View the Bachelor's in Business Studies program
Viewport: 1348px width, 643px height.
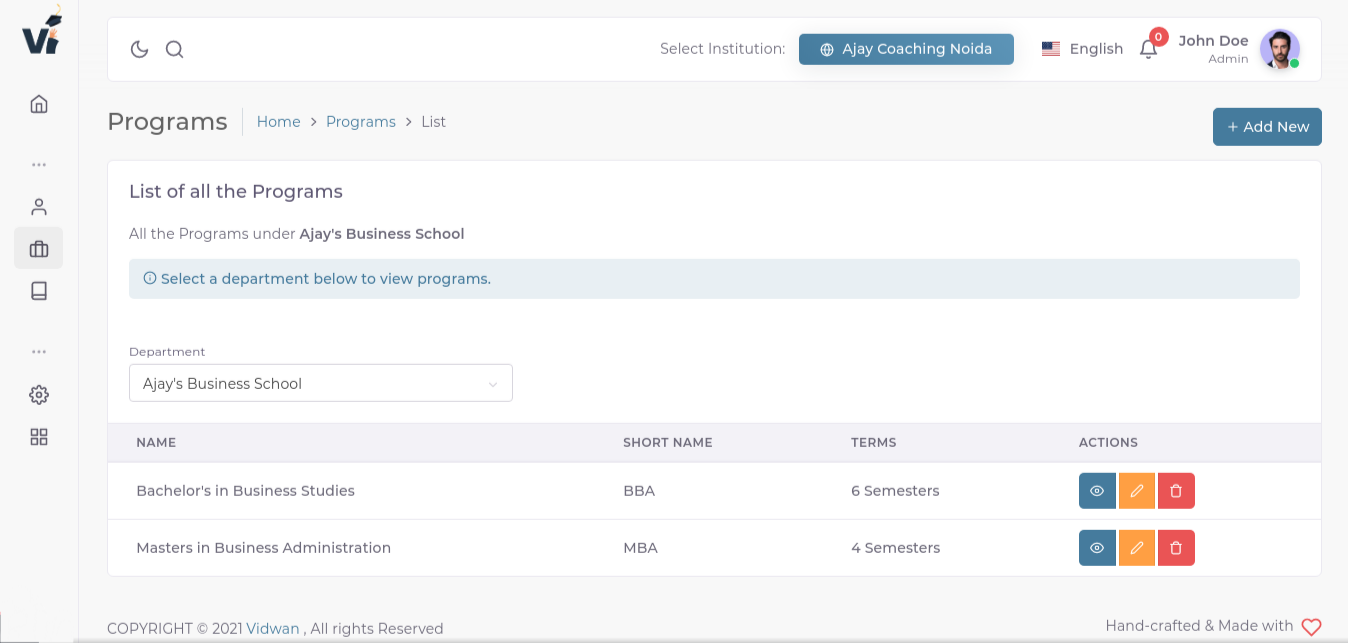pyautogui.click(x=1097, y=491)
